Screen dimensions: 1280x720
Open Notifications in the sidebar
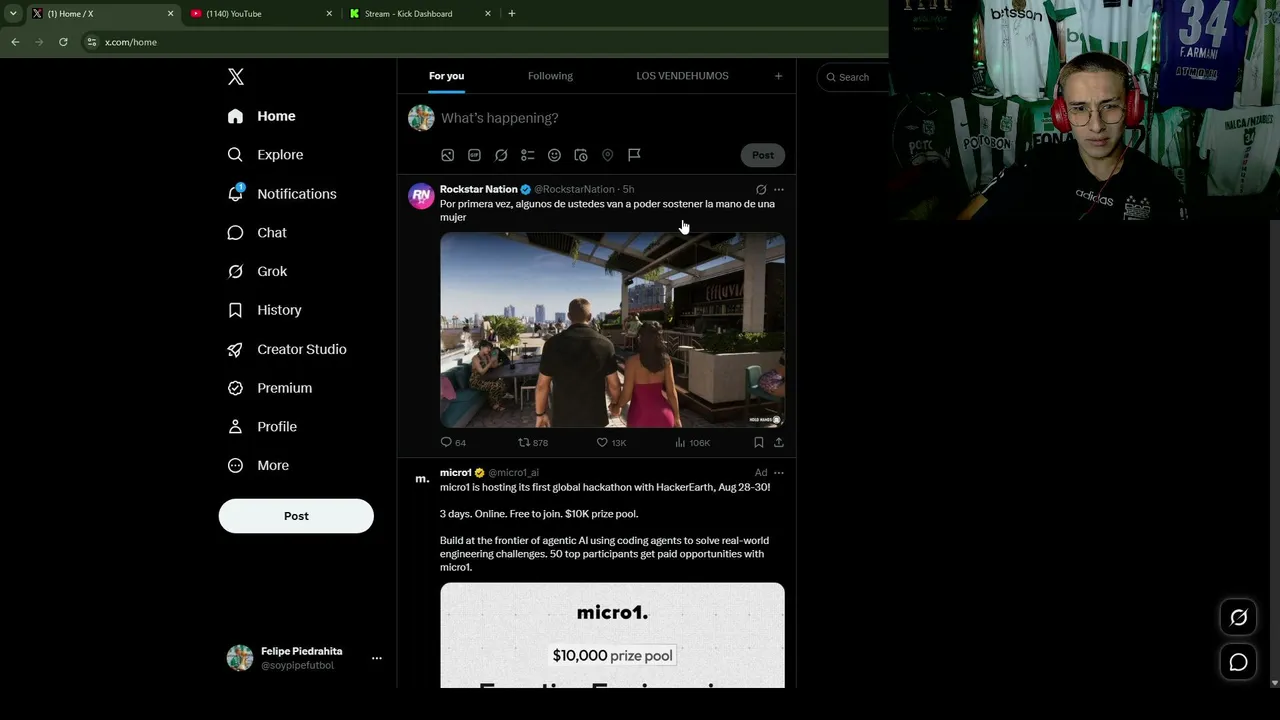pos(282,194)
